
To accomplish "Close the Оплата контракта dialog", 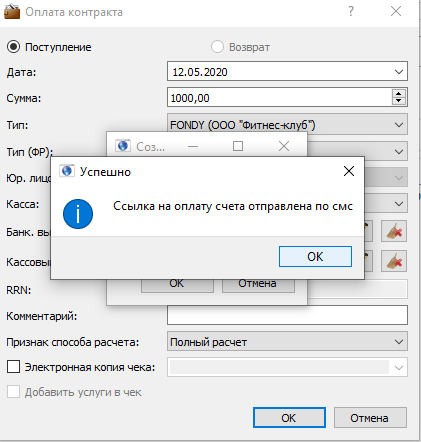I will pos(396,12).
